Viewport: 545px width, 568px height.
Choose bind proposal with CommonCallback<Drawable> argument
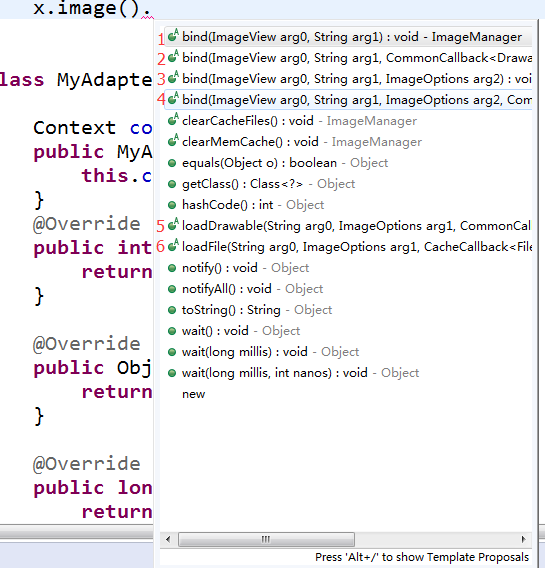pos(349,58)
